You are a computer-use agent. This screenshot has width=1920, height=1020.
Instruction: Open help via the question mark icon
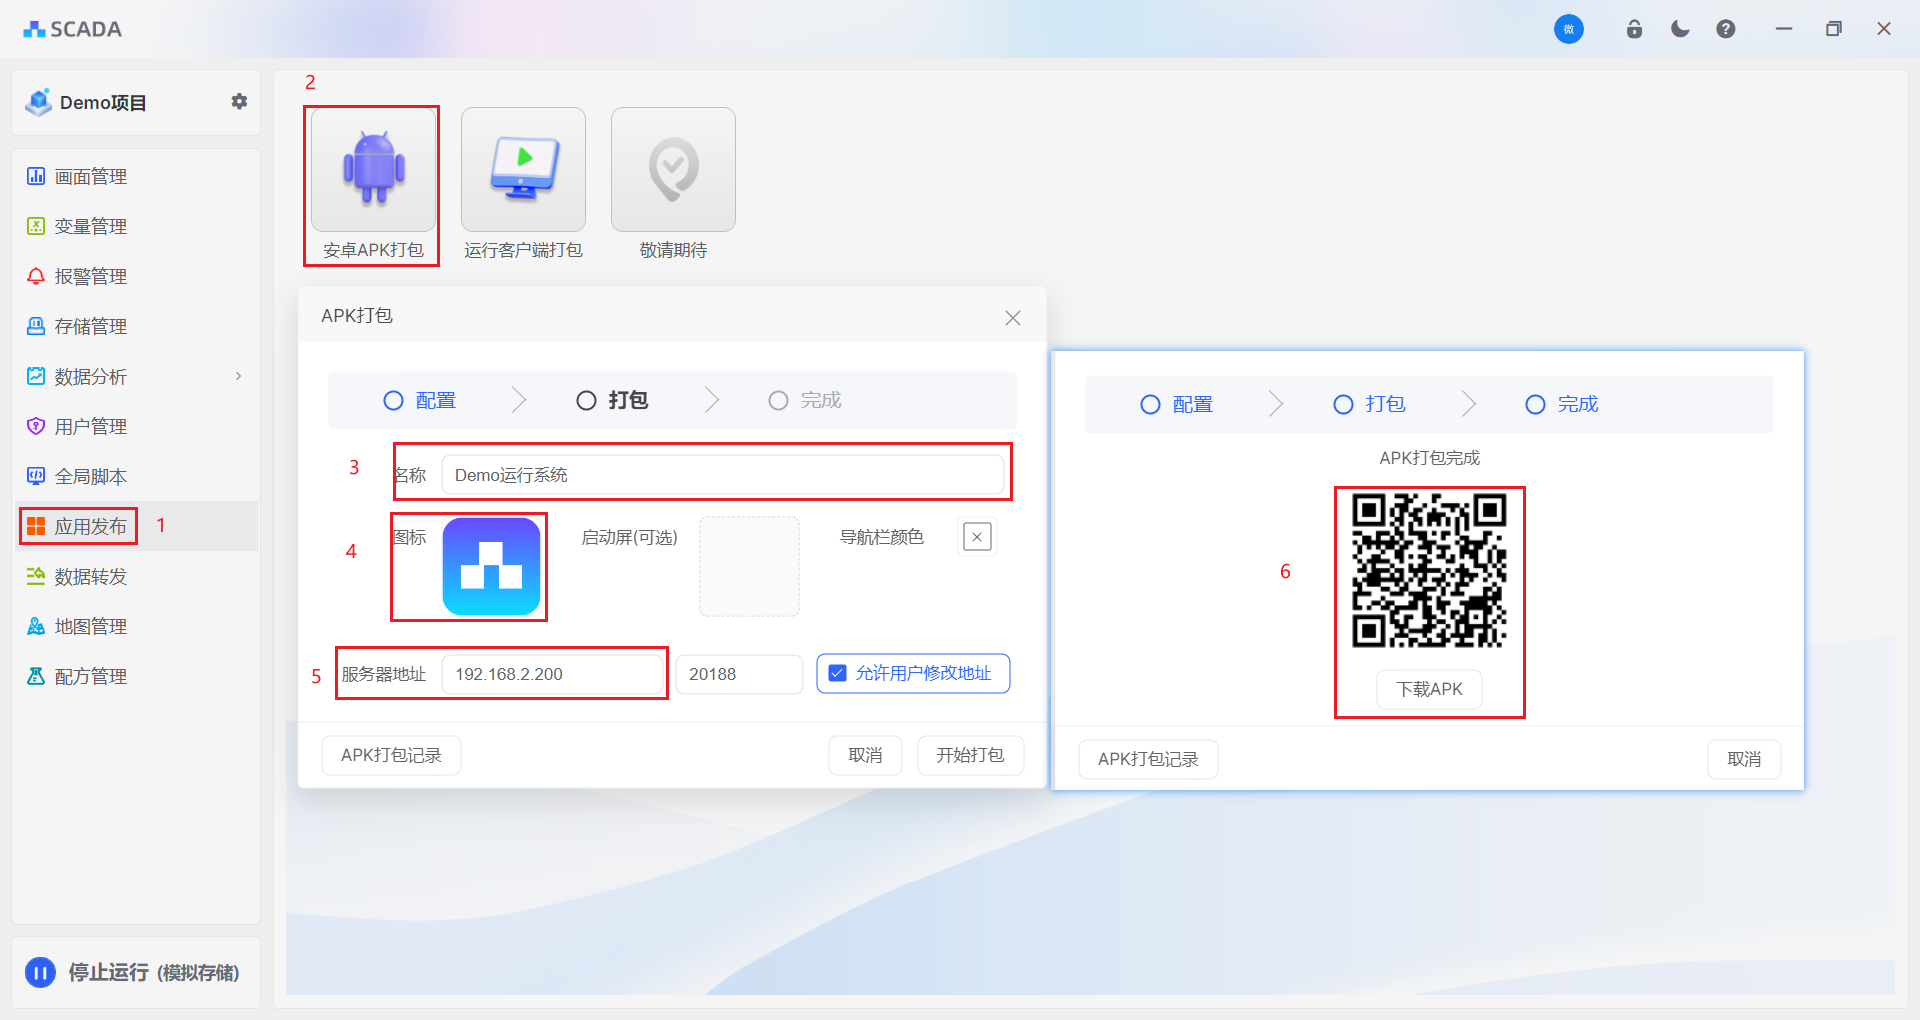1724,28
